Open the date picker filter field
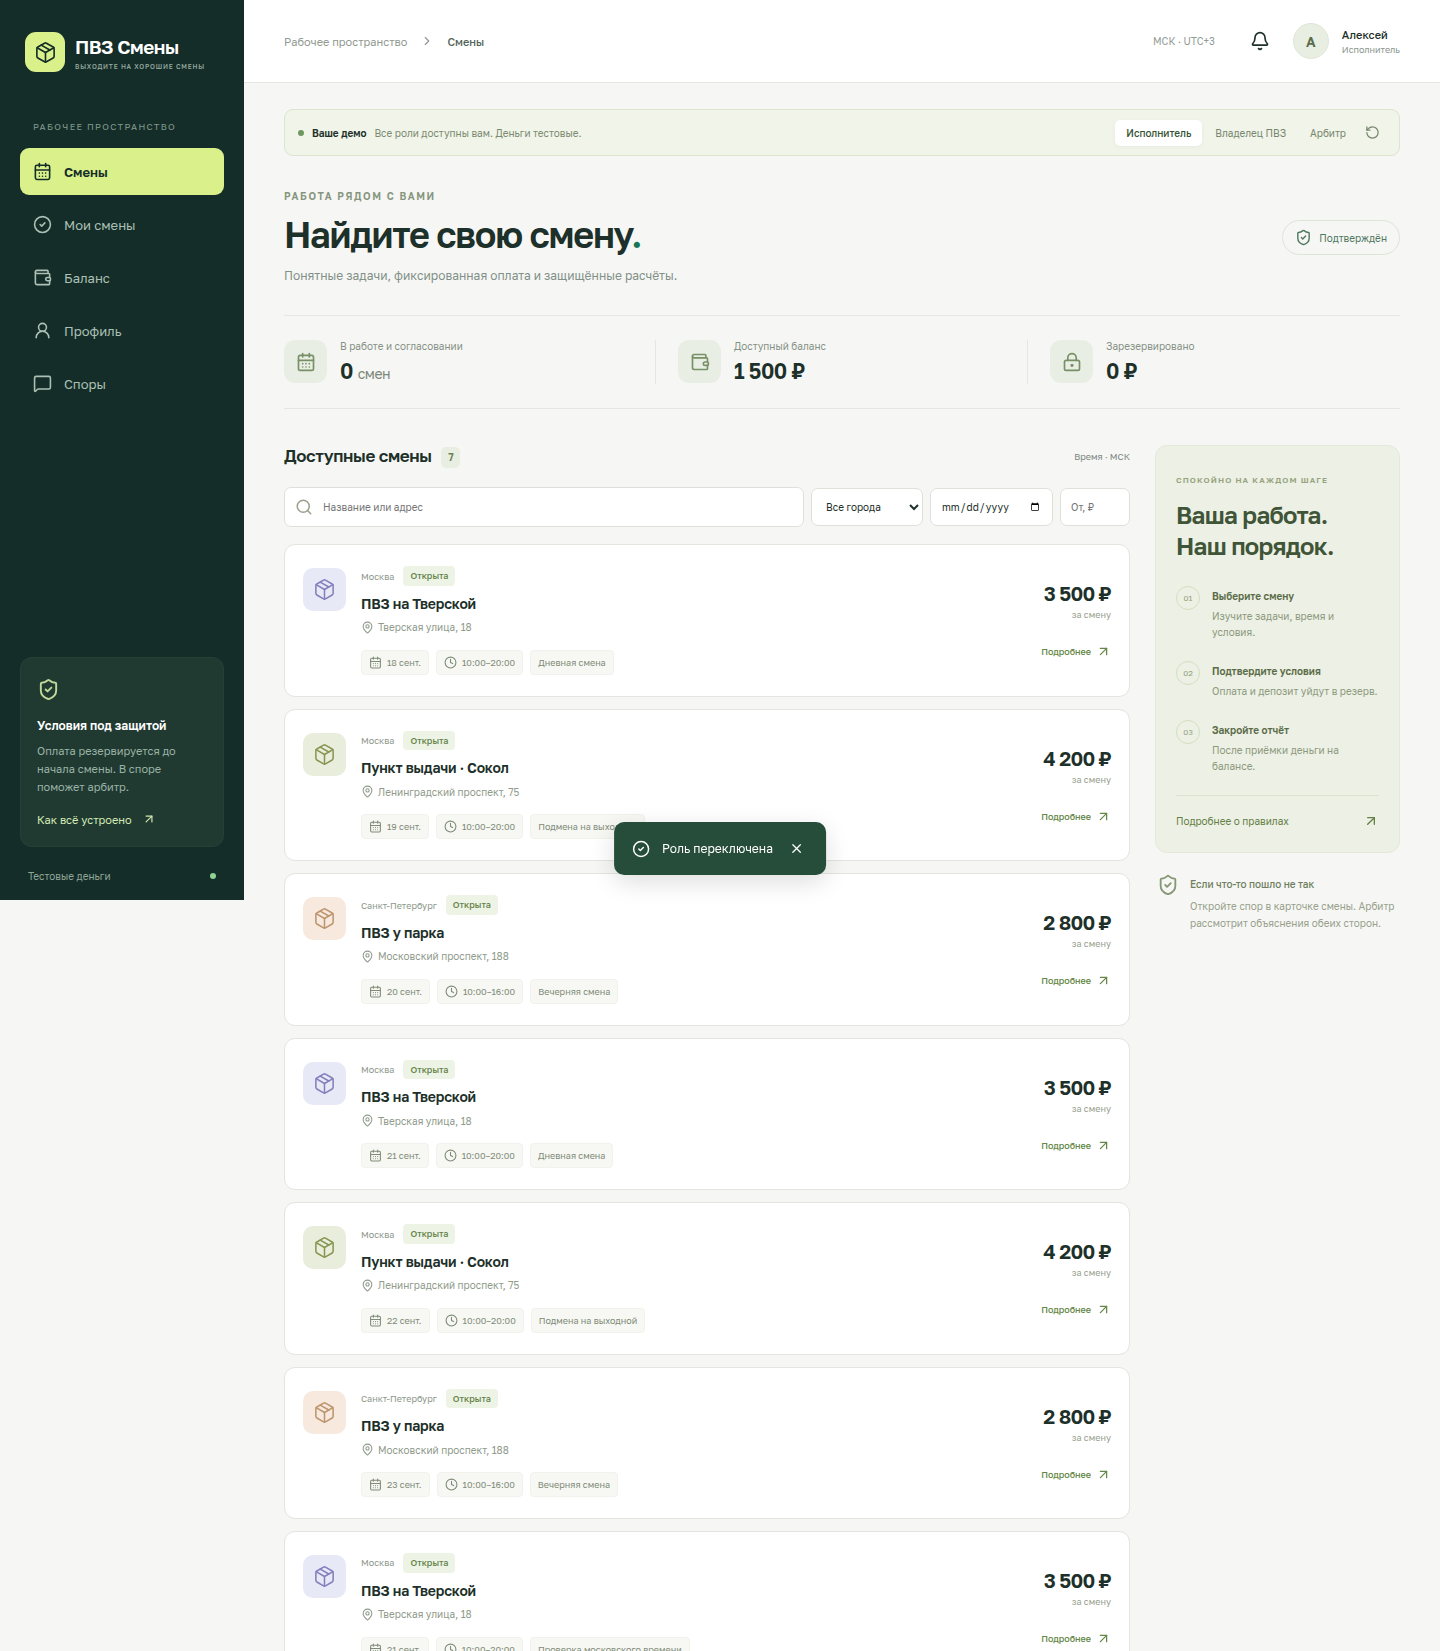Screen dimensions: 1440x1651 991,507
